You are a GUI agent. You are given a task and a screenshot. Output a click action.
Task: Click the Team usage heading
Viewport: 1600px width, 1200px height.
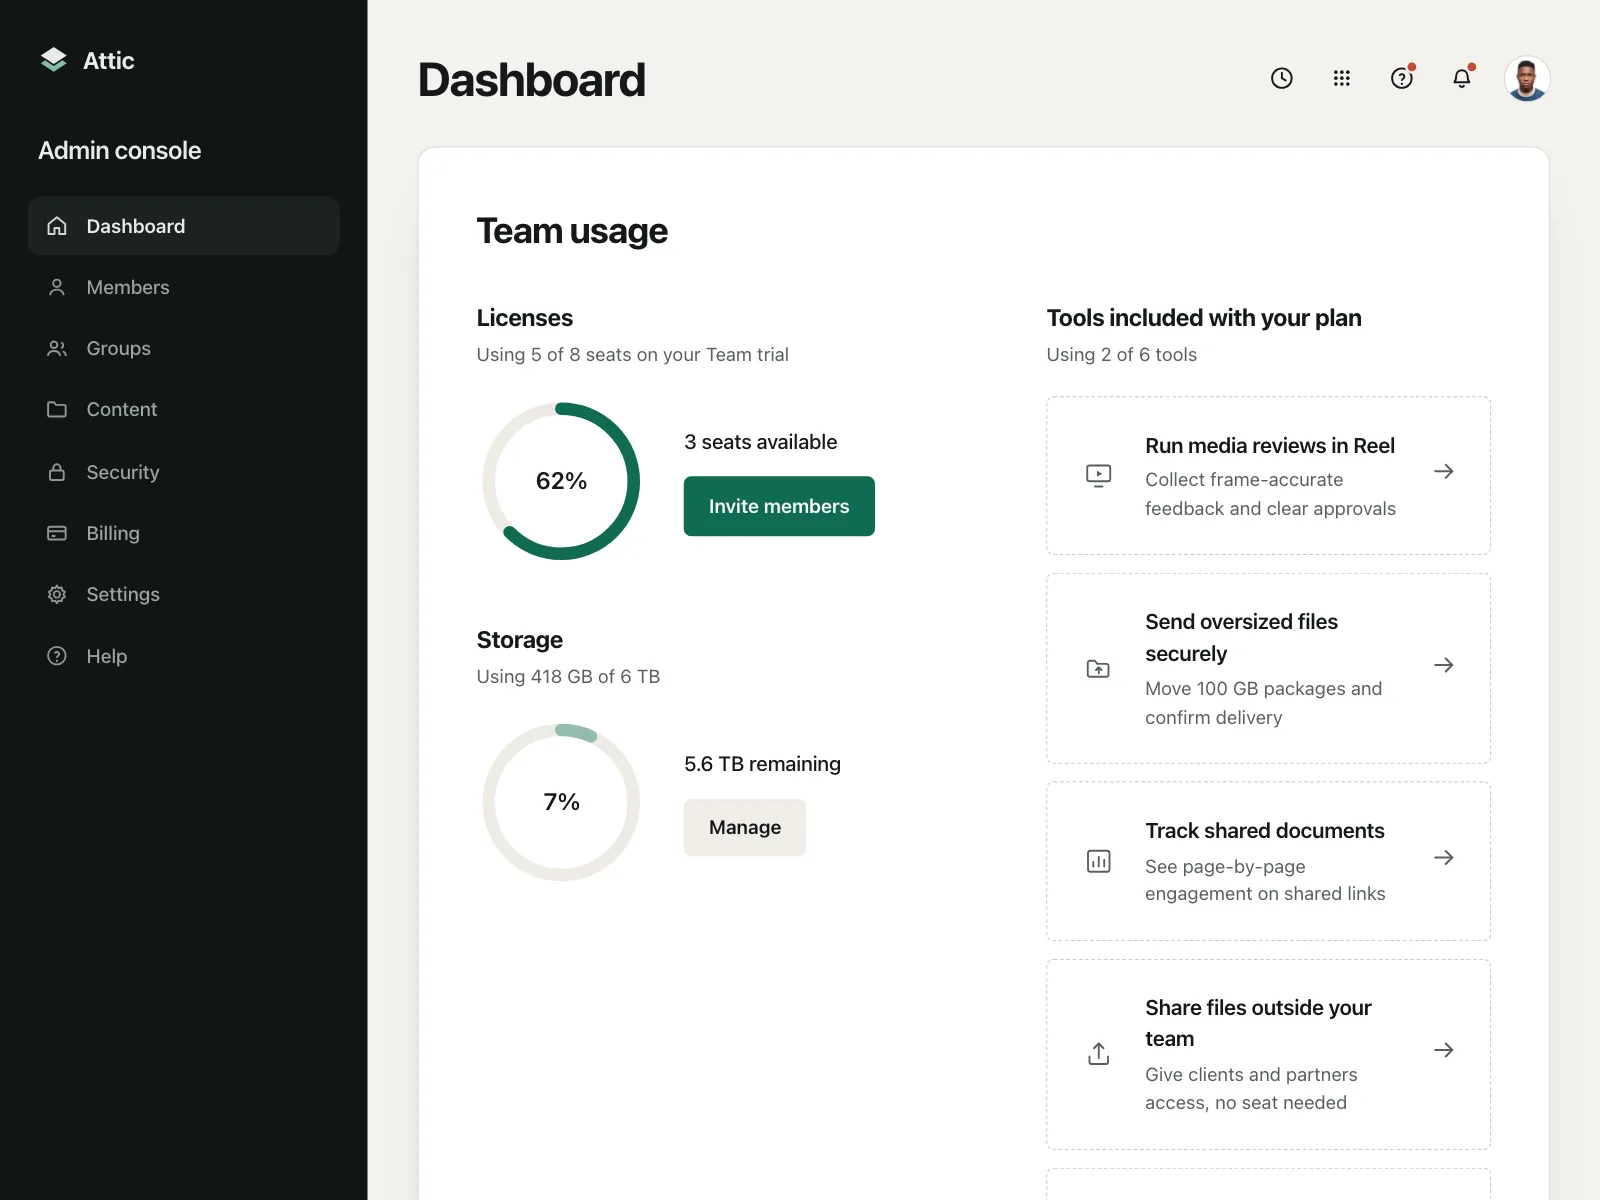[572, 231]
